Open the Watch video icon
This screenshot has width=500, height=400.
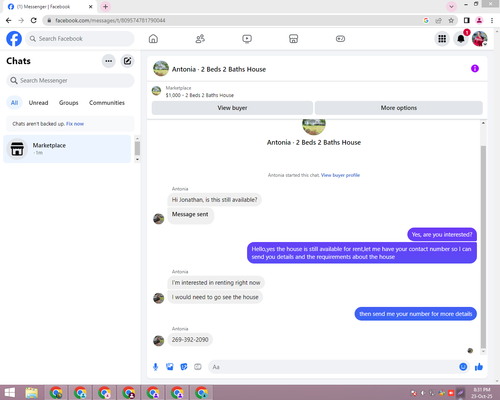tap(247, 39)
